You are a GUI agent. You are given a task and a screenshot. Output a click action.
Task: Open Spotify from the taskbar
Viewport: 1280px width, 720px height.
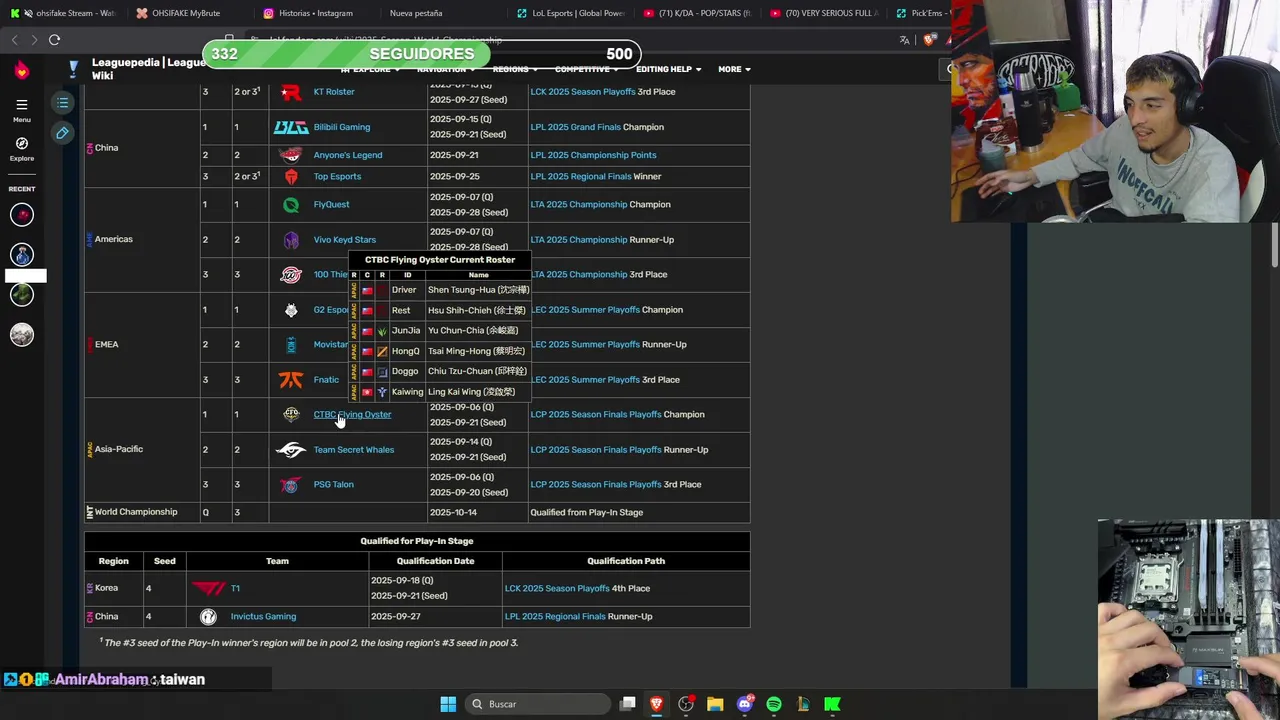(x=774, y=704)
